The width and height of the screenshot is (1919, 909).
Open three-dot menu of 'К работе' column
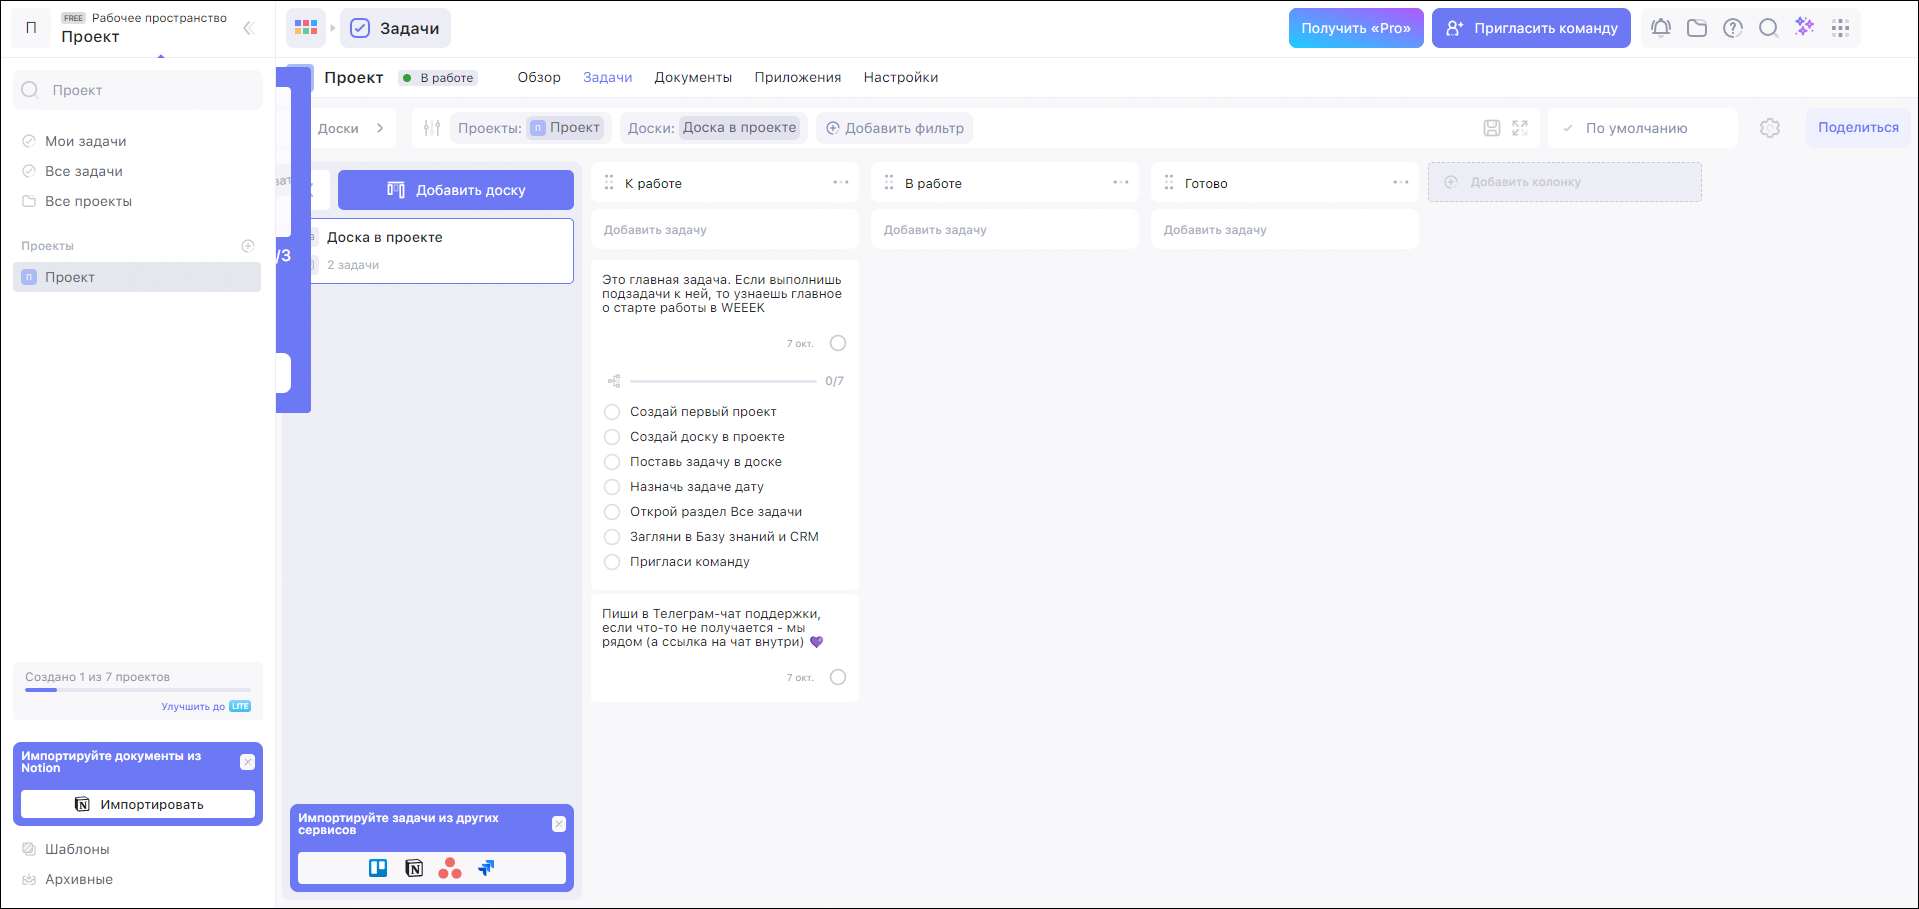(840, 183)
